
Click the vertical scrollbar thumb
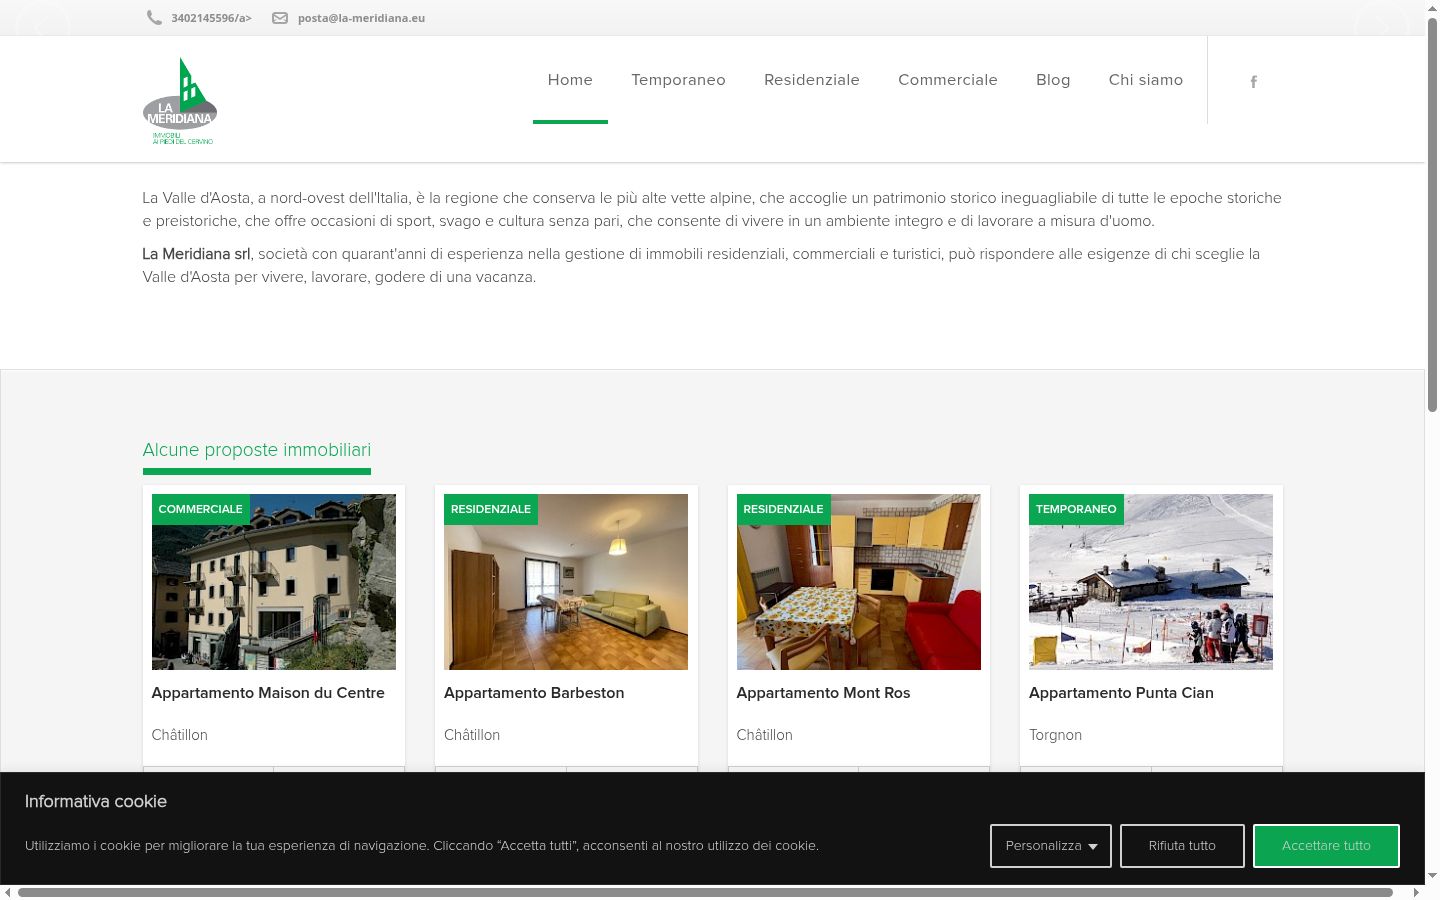coord(1432,215)
